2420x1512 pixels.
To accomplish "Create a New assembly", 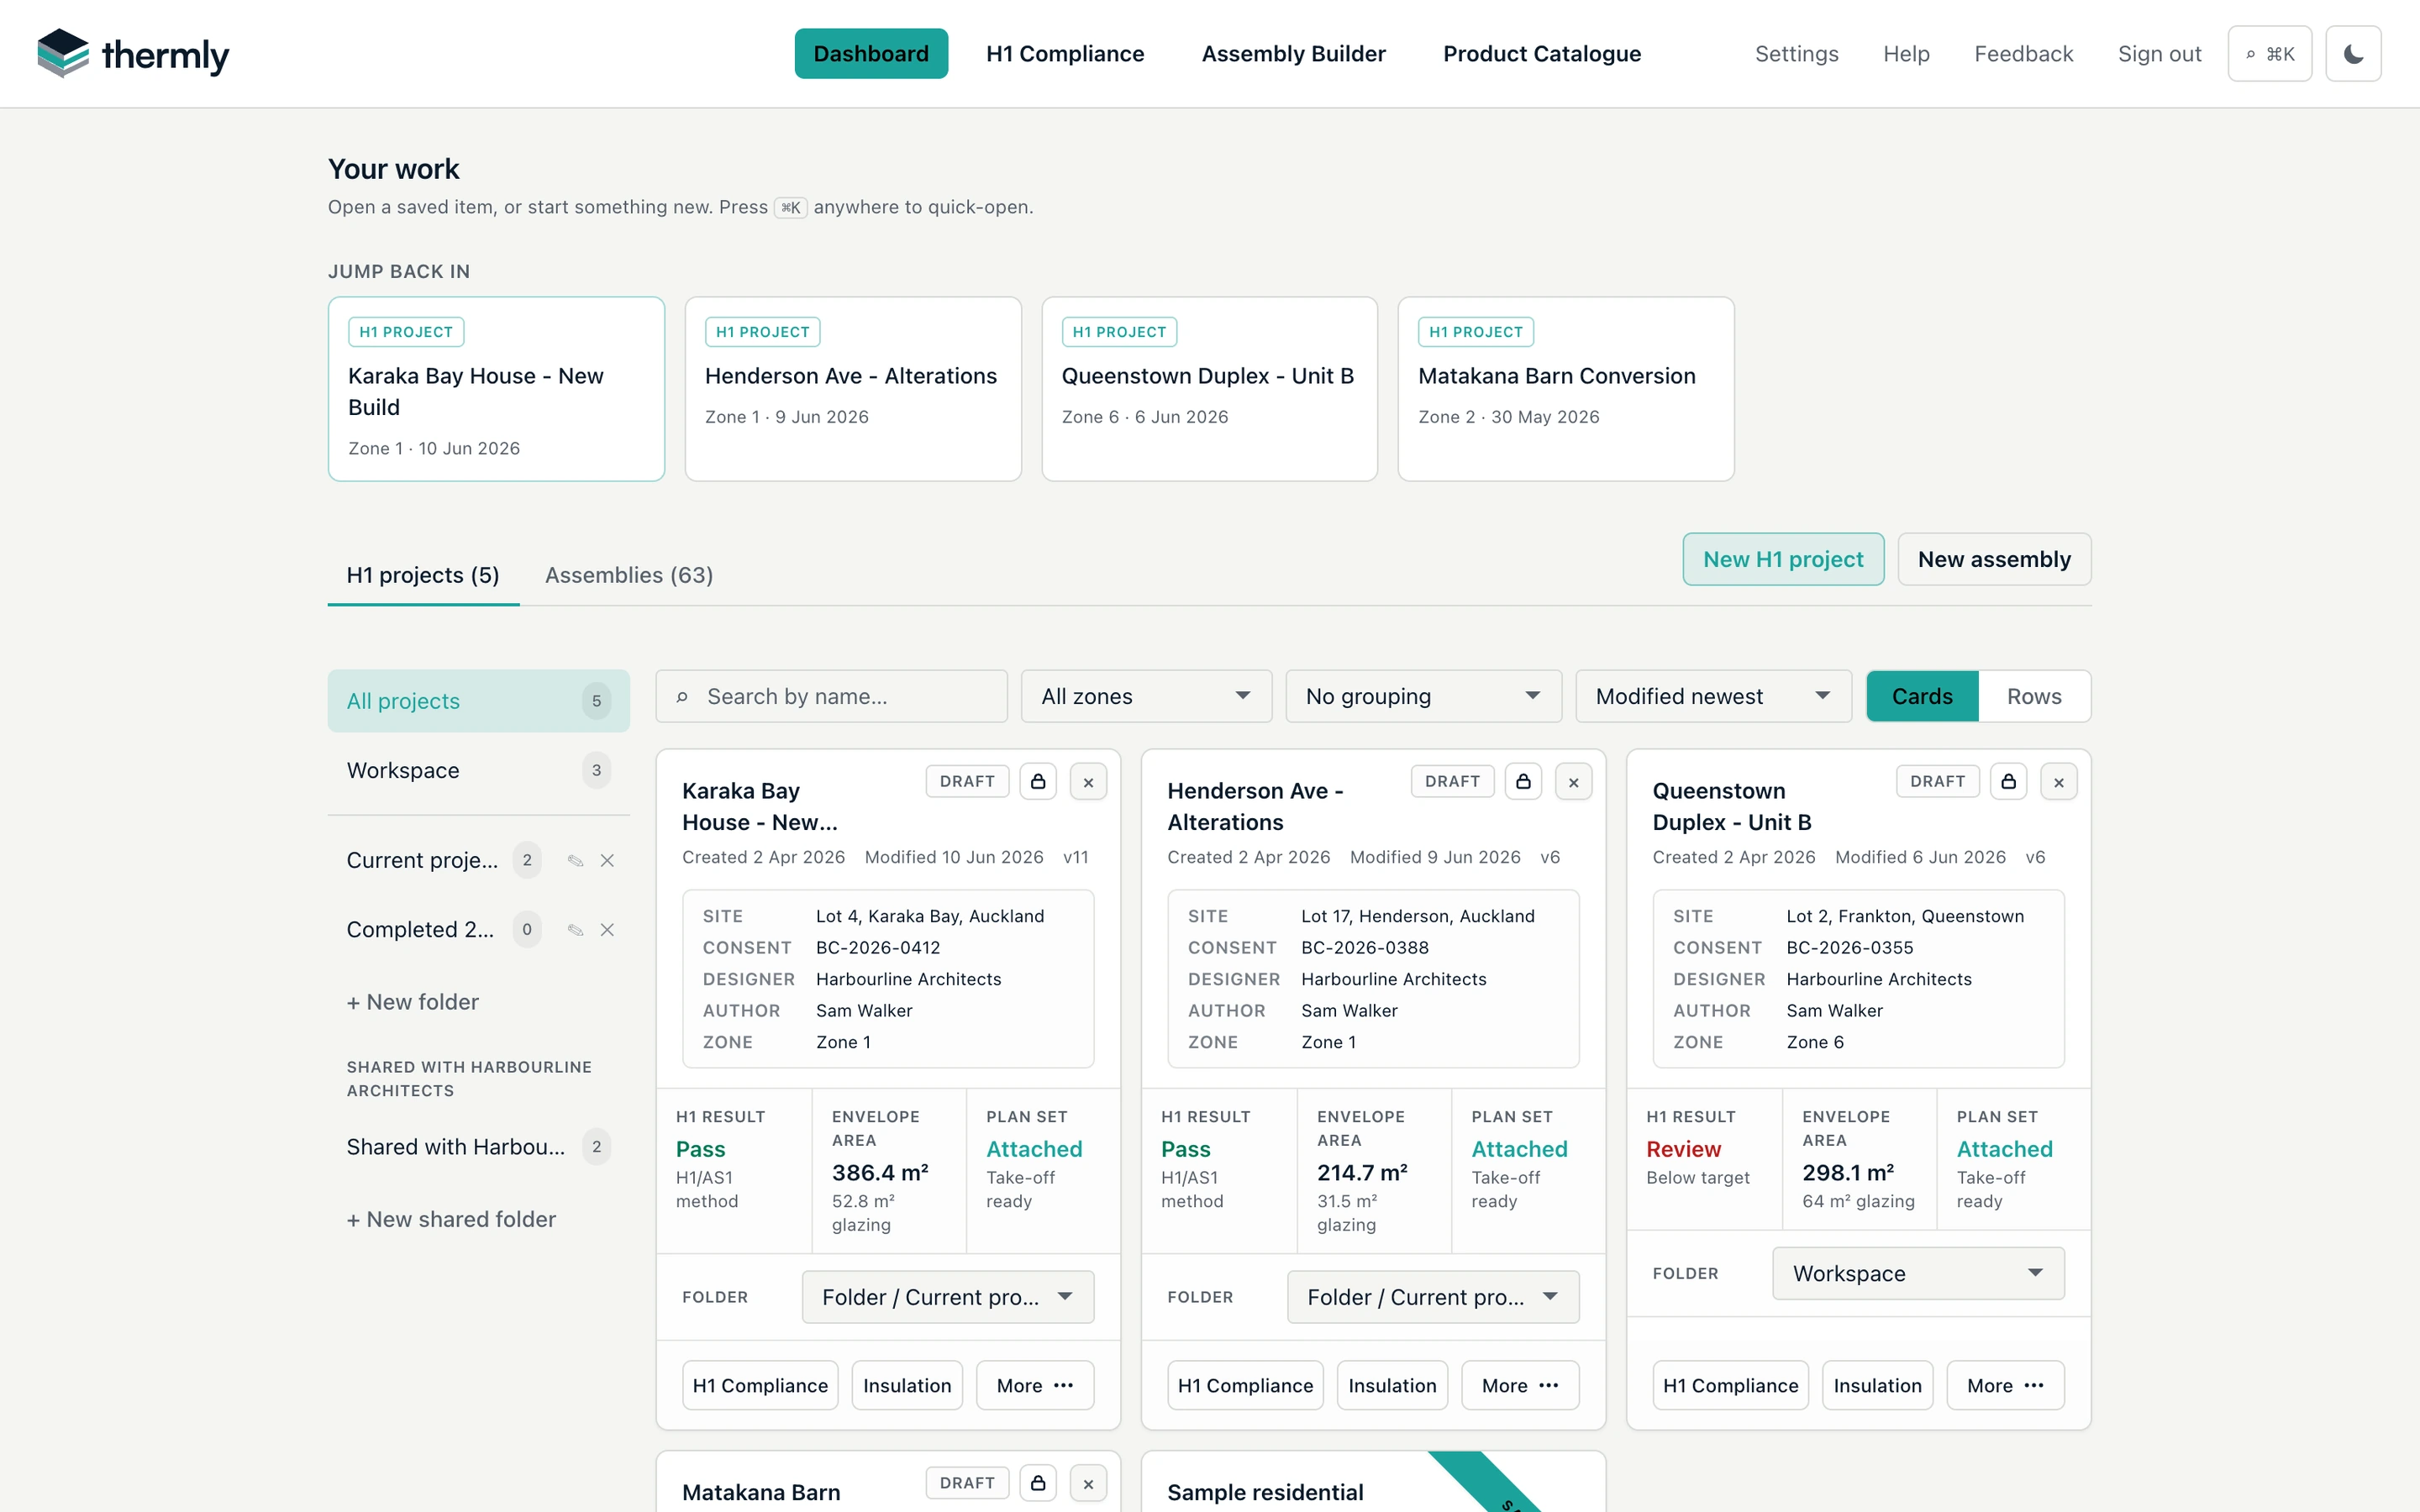I will [x=1994, y=559].
